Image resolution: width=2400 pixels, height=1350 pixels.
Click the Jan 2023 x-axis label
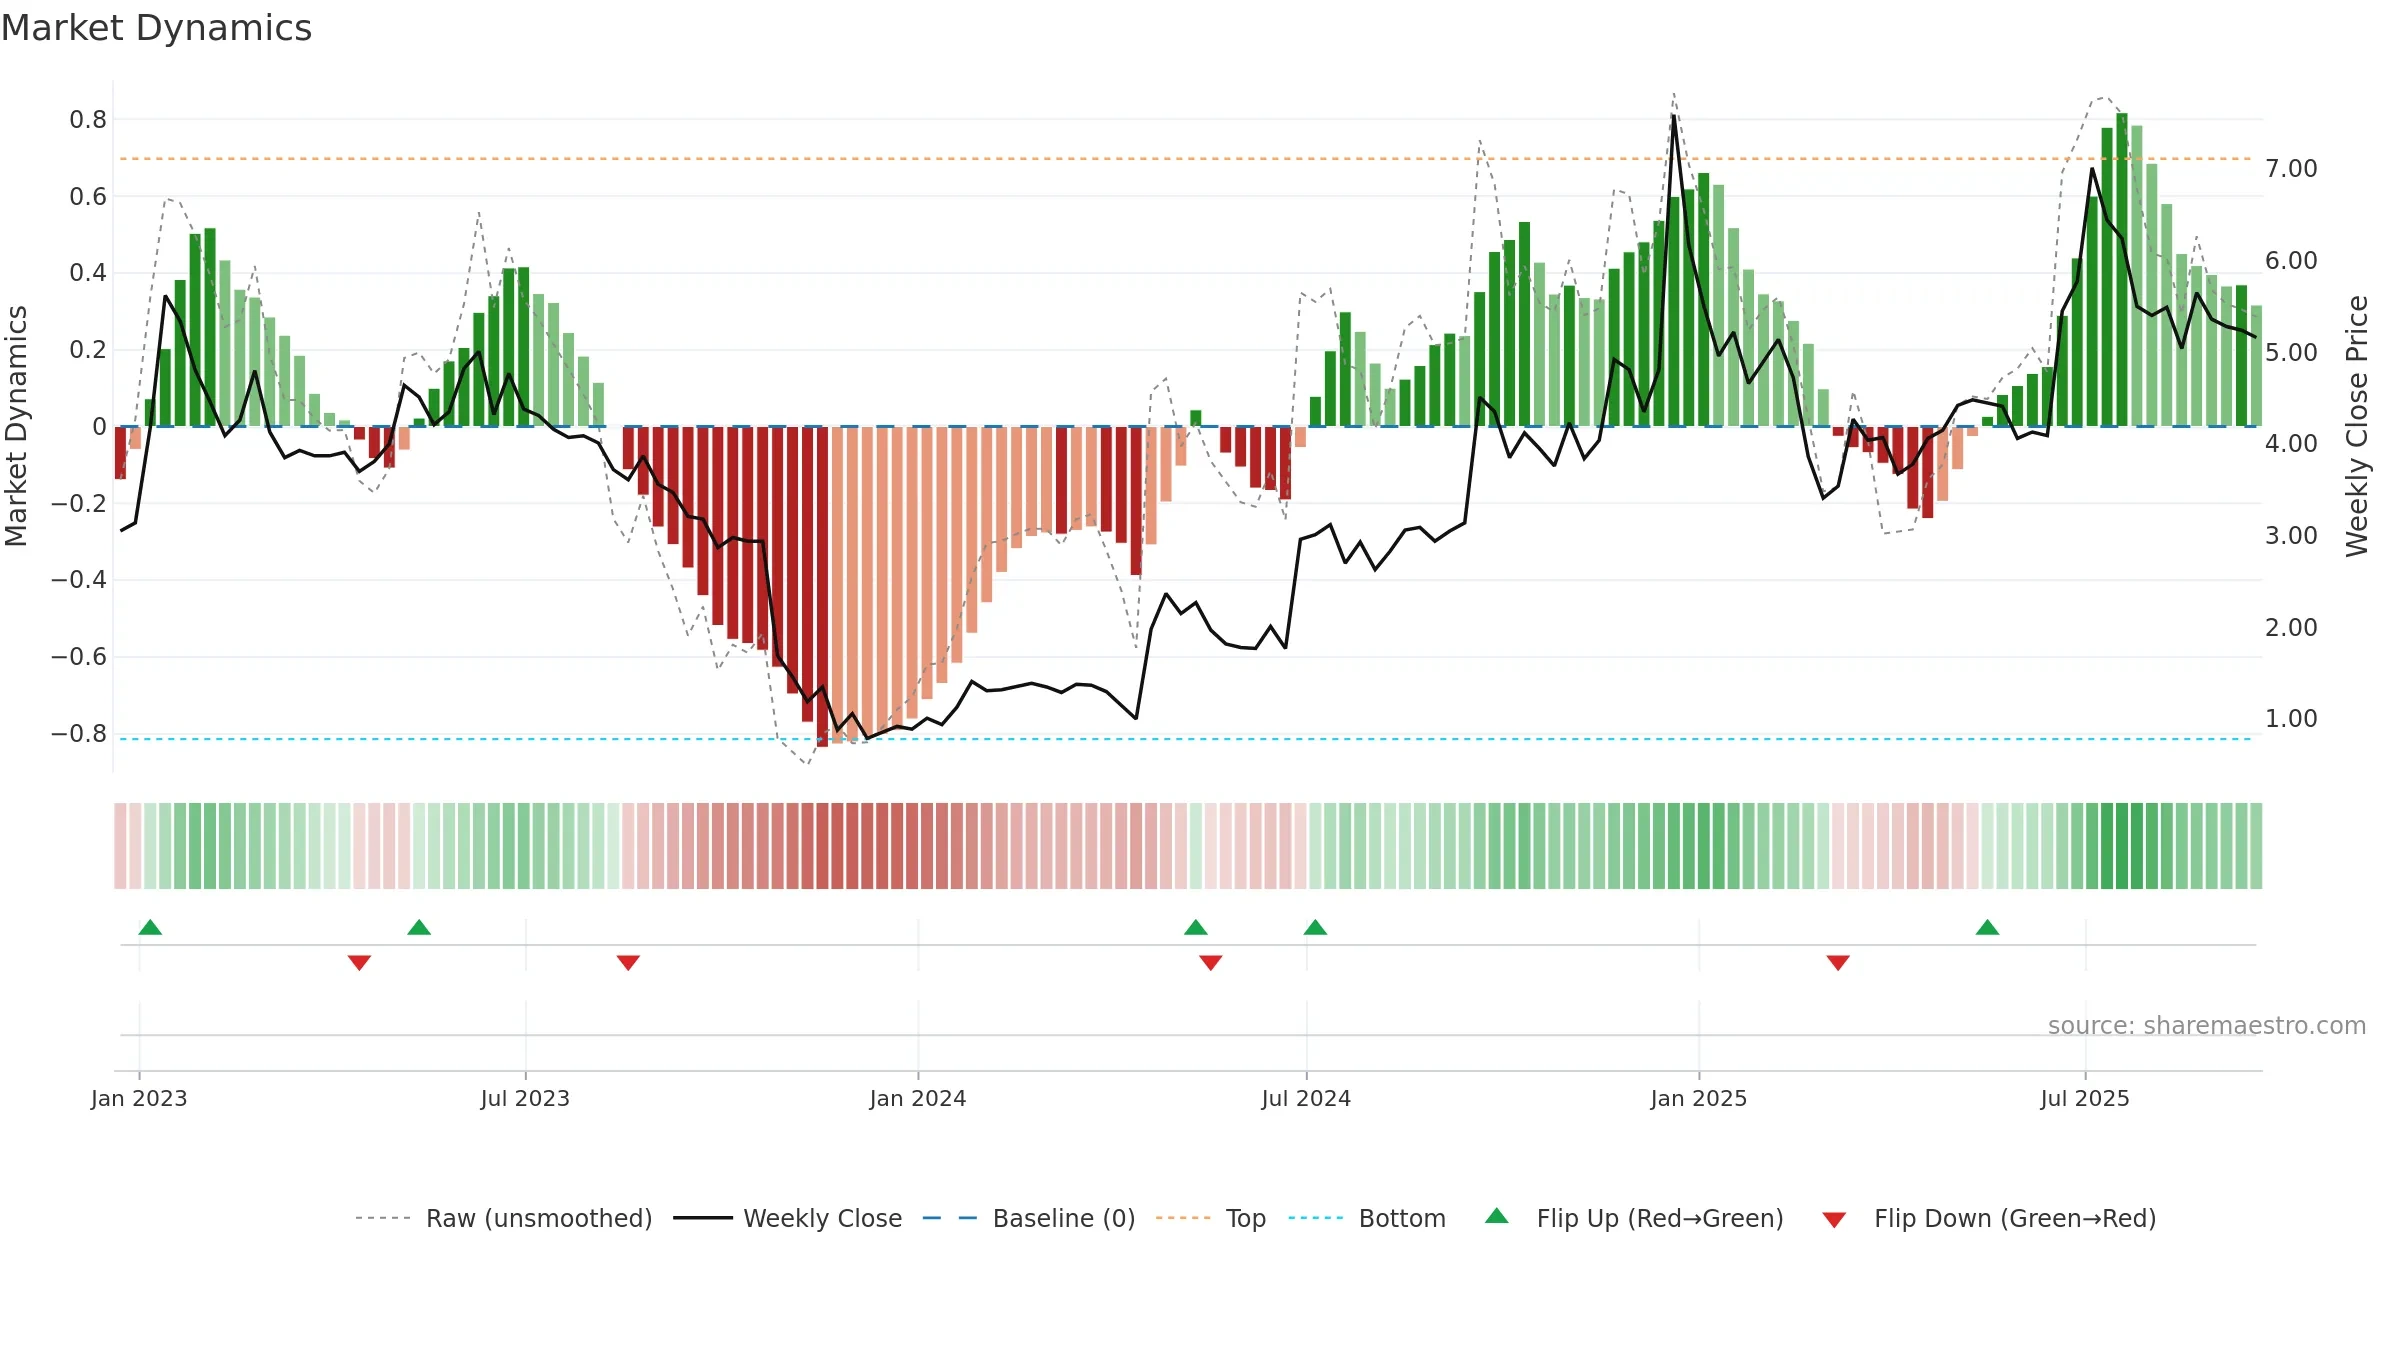point(139,1098)
